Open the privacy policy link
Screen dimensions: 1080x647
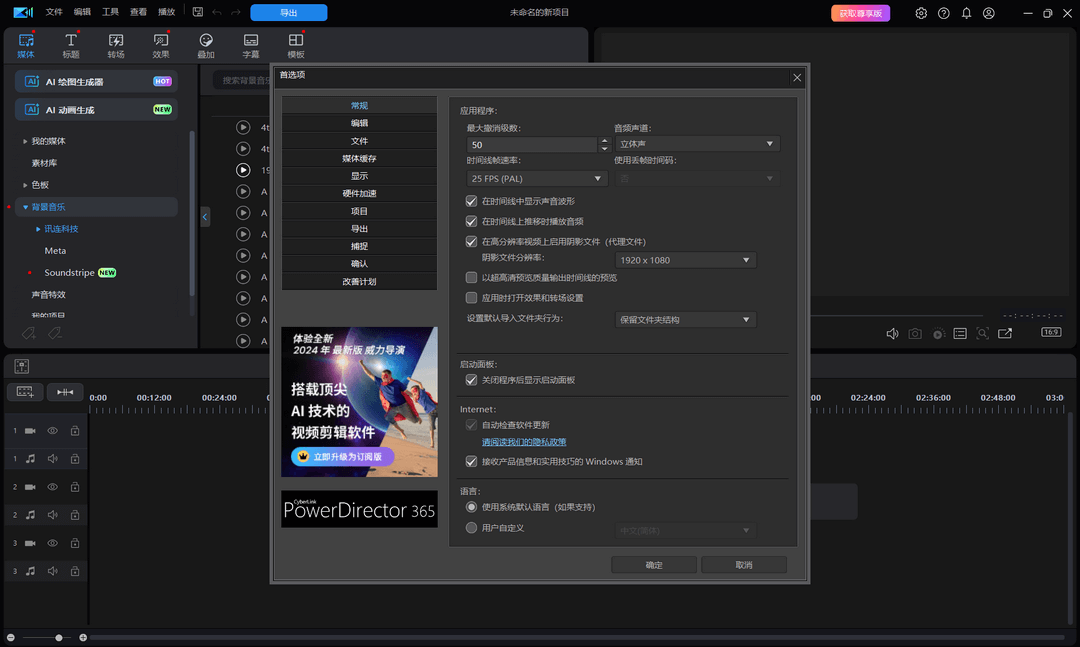[x=524, y=442]
